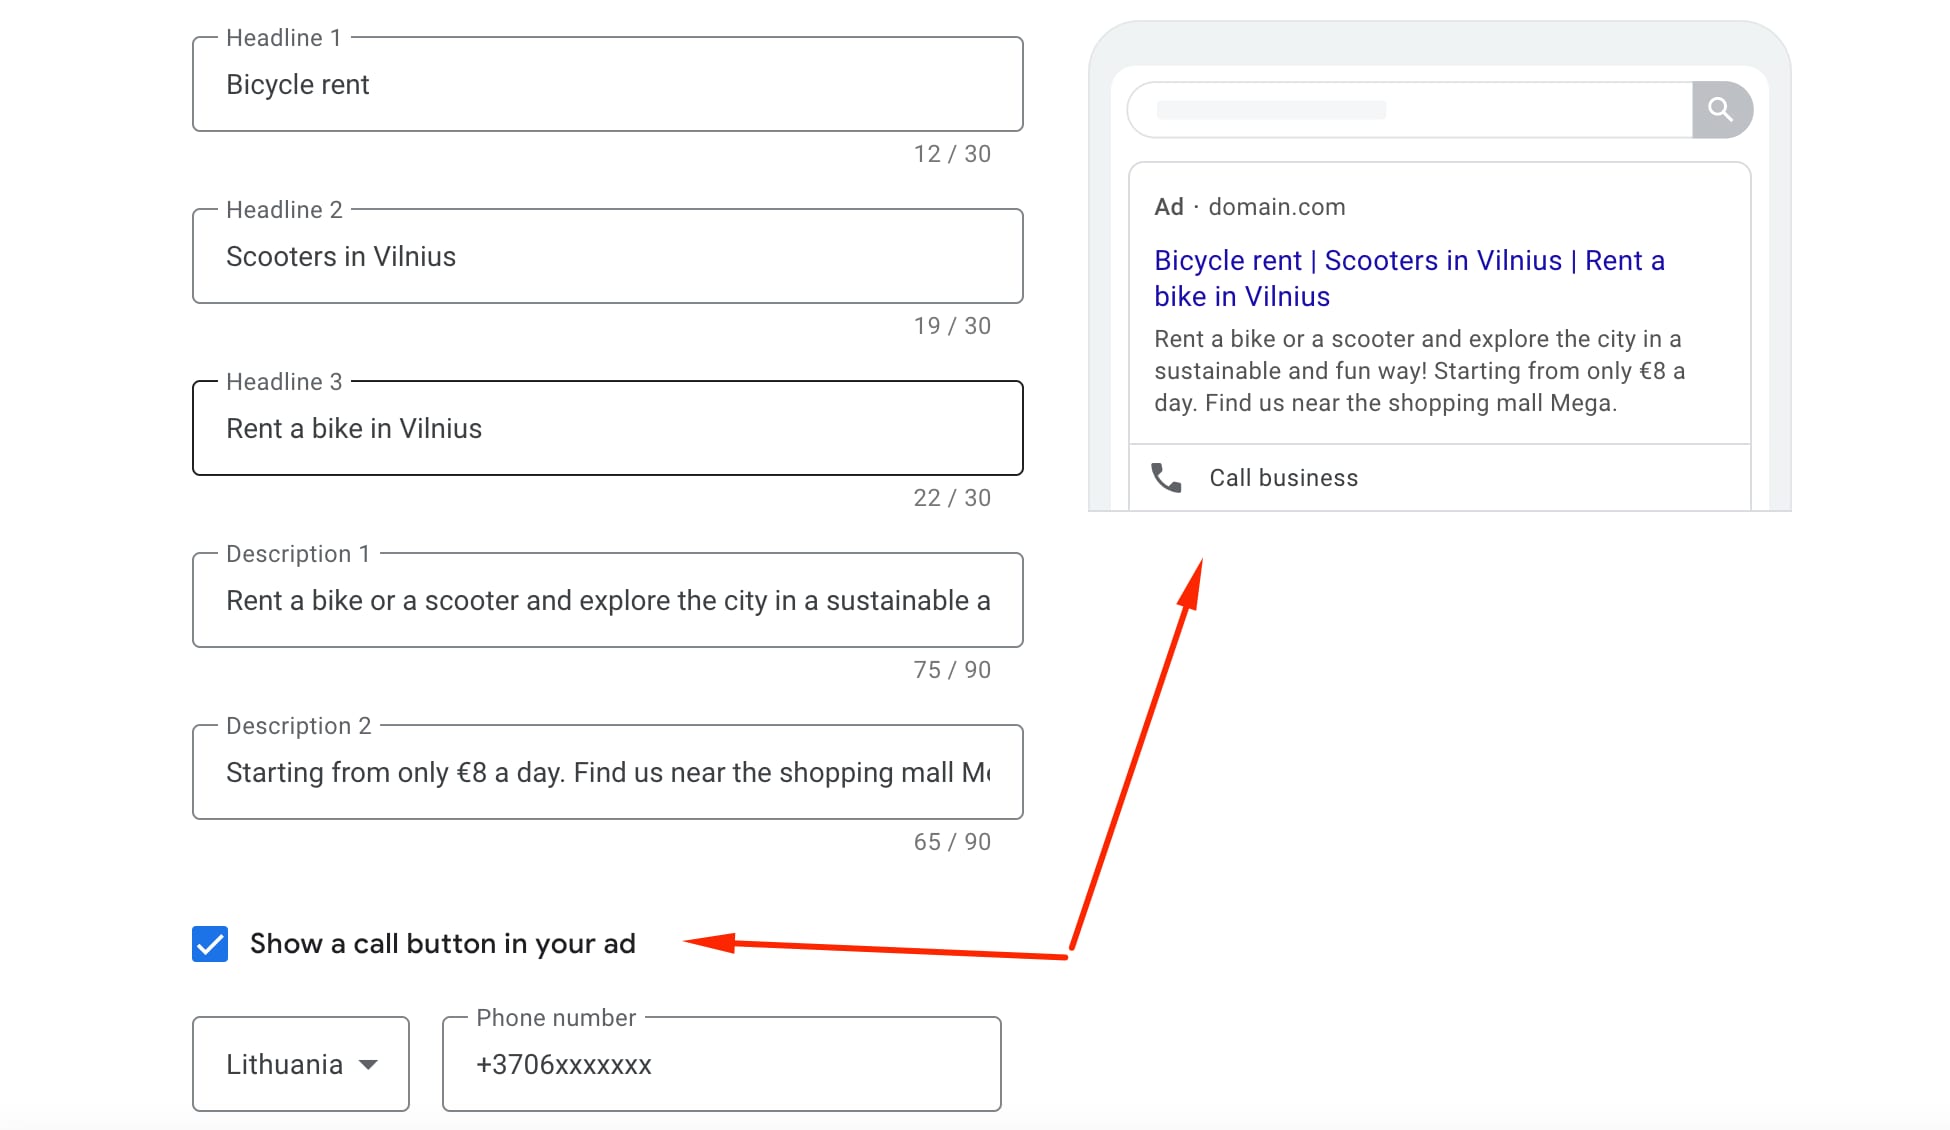
Task: Click the 75 / 90 character counter
Action: [951, 670]
